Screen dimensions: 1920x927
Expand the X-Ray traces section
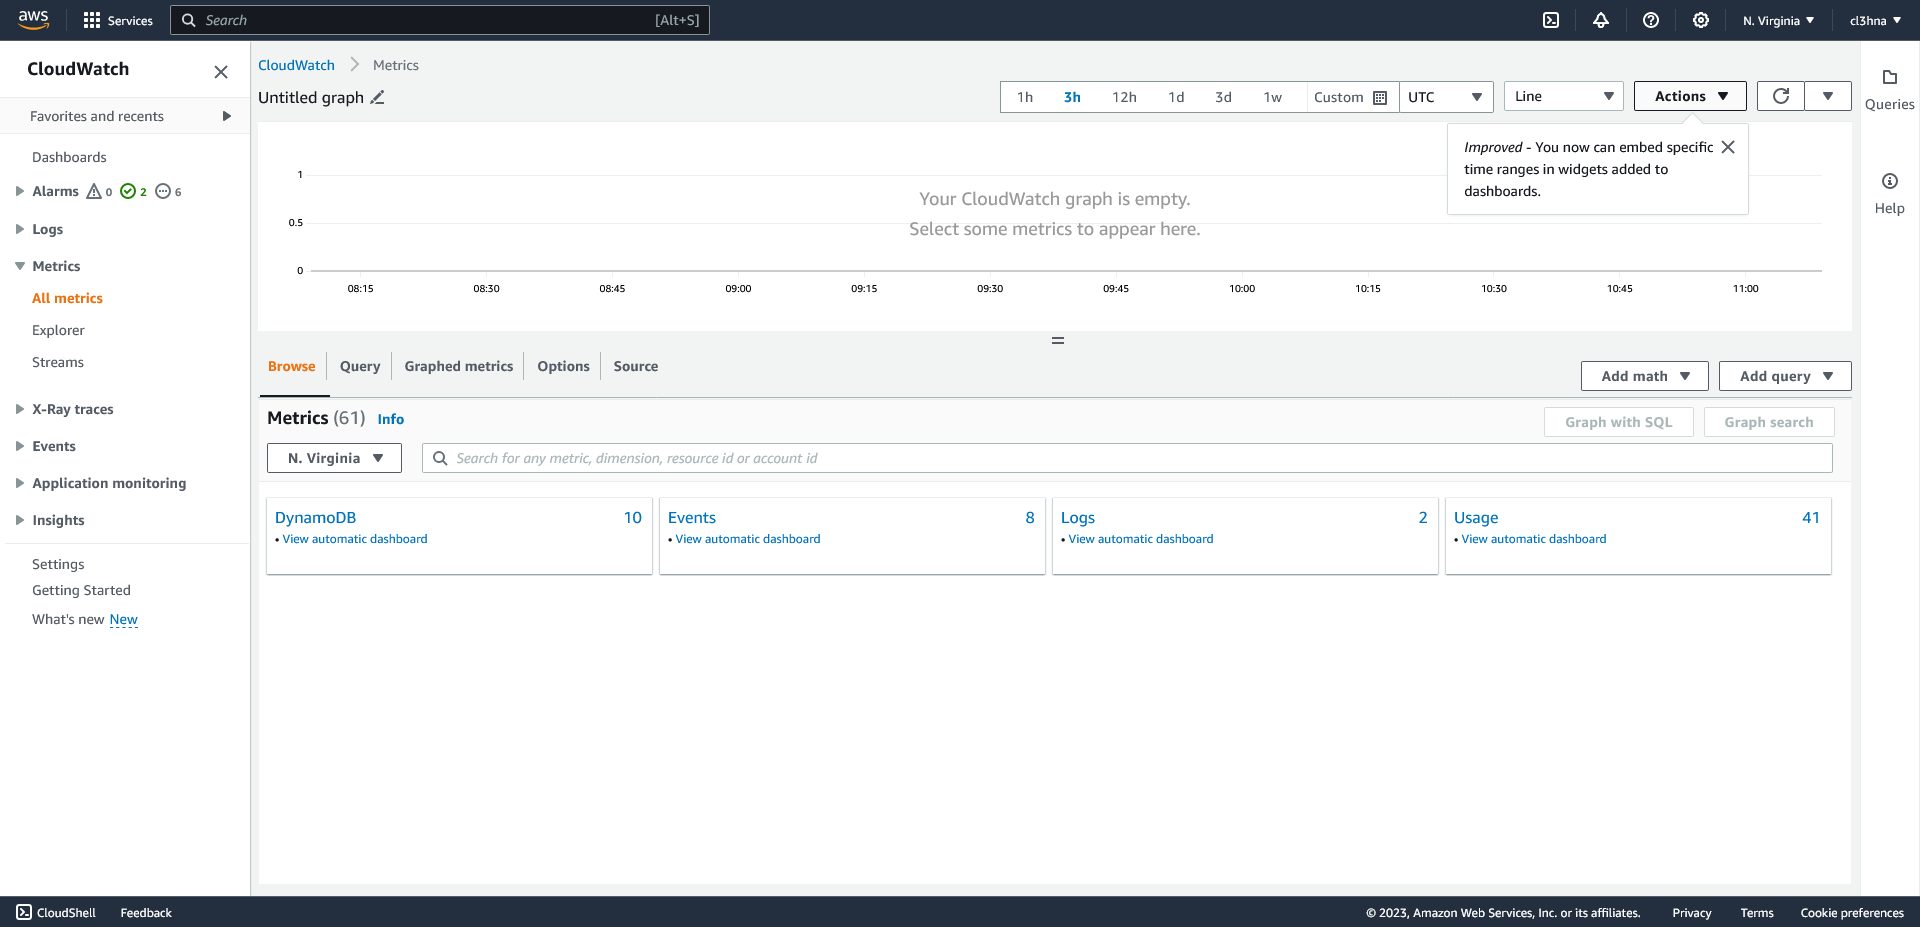point(19,409)
